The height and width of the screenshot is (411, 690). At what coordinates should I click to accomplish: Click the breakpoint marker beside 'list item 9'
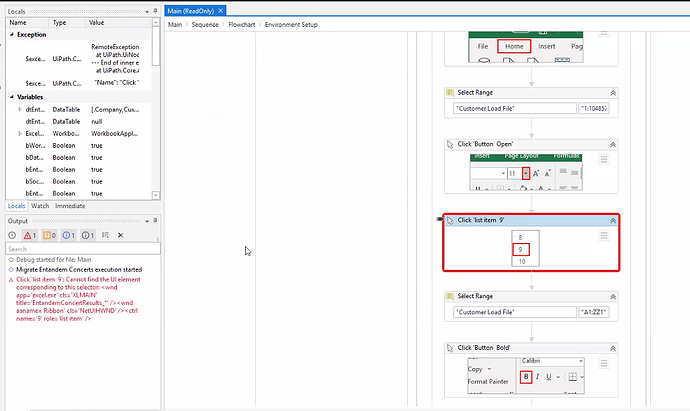440,219
